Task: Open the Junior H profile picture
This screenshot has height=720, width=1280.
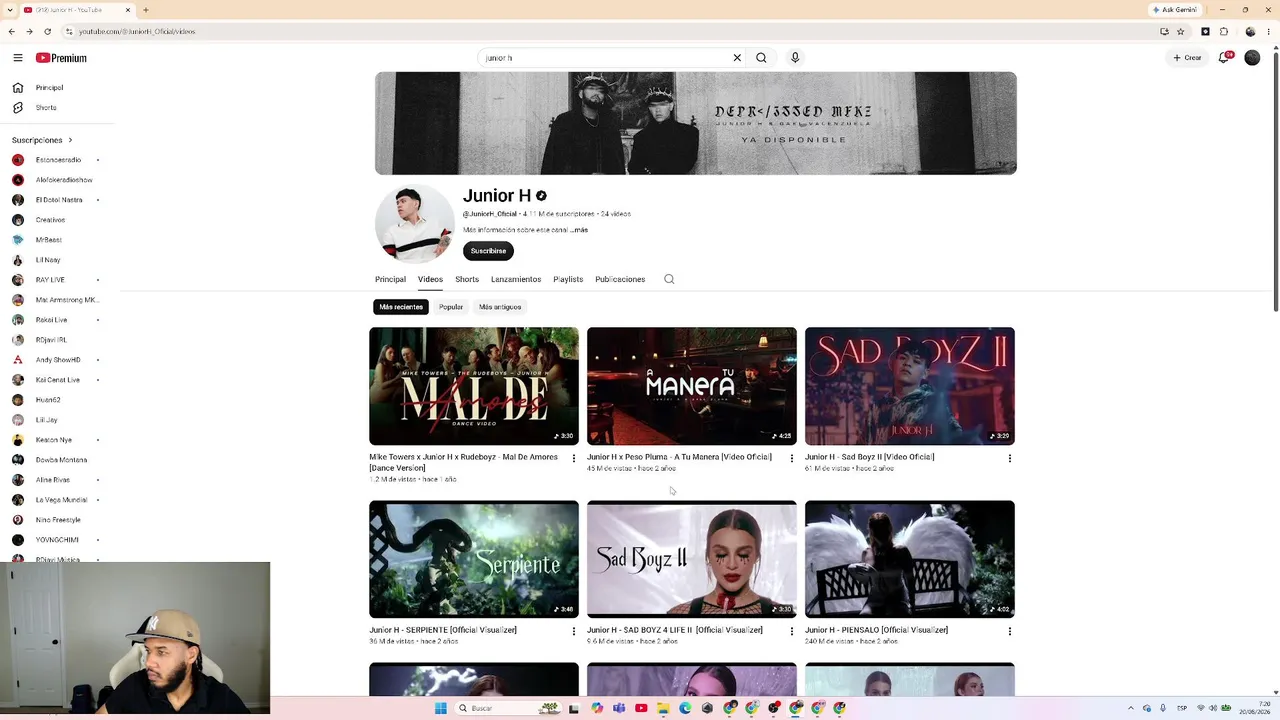Action: [414, 223]
